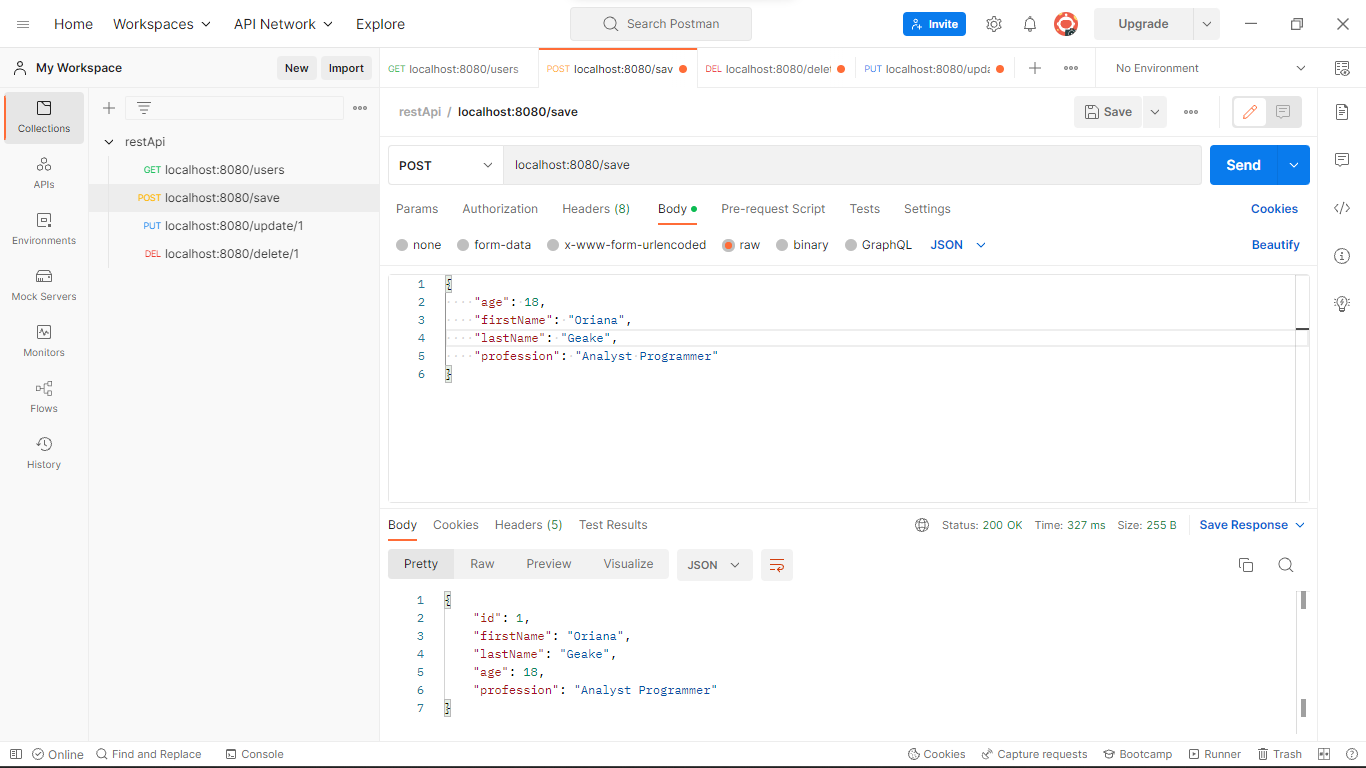The height and width of the screenshot is (768, 1366).
Task: Toggle sidebar visibility icon in status bar
Action: (x=16, y=754)
